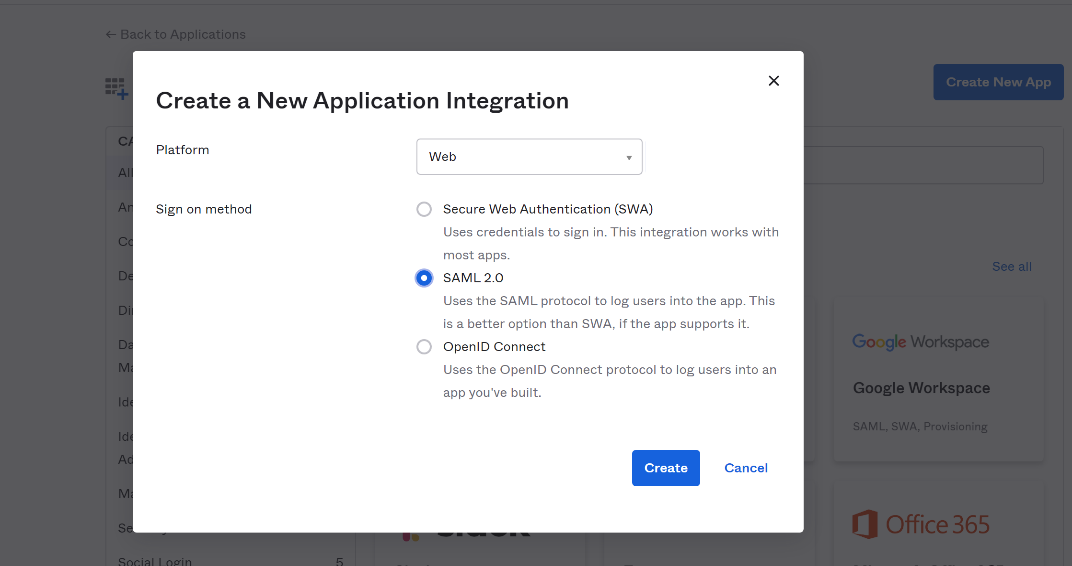Screen dimensions: 1072x566
Task: Close the Create New Application Integration dialog
Action: (773, 81)
